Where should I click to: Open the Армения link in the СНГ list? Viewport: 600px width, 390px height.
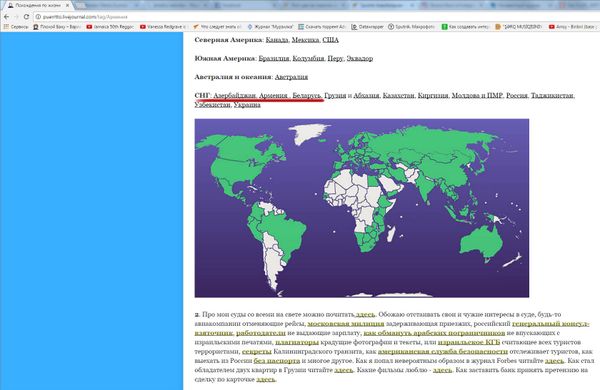[273, 96]
